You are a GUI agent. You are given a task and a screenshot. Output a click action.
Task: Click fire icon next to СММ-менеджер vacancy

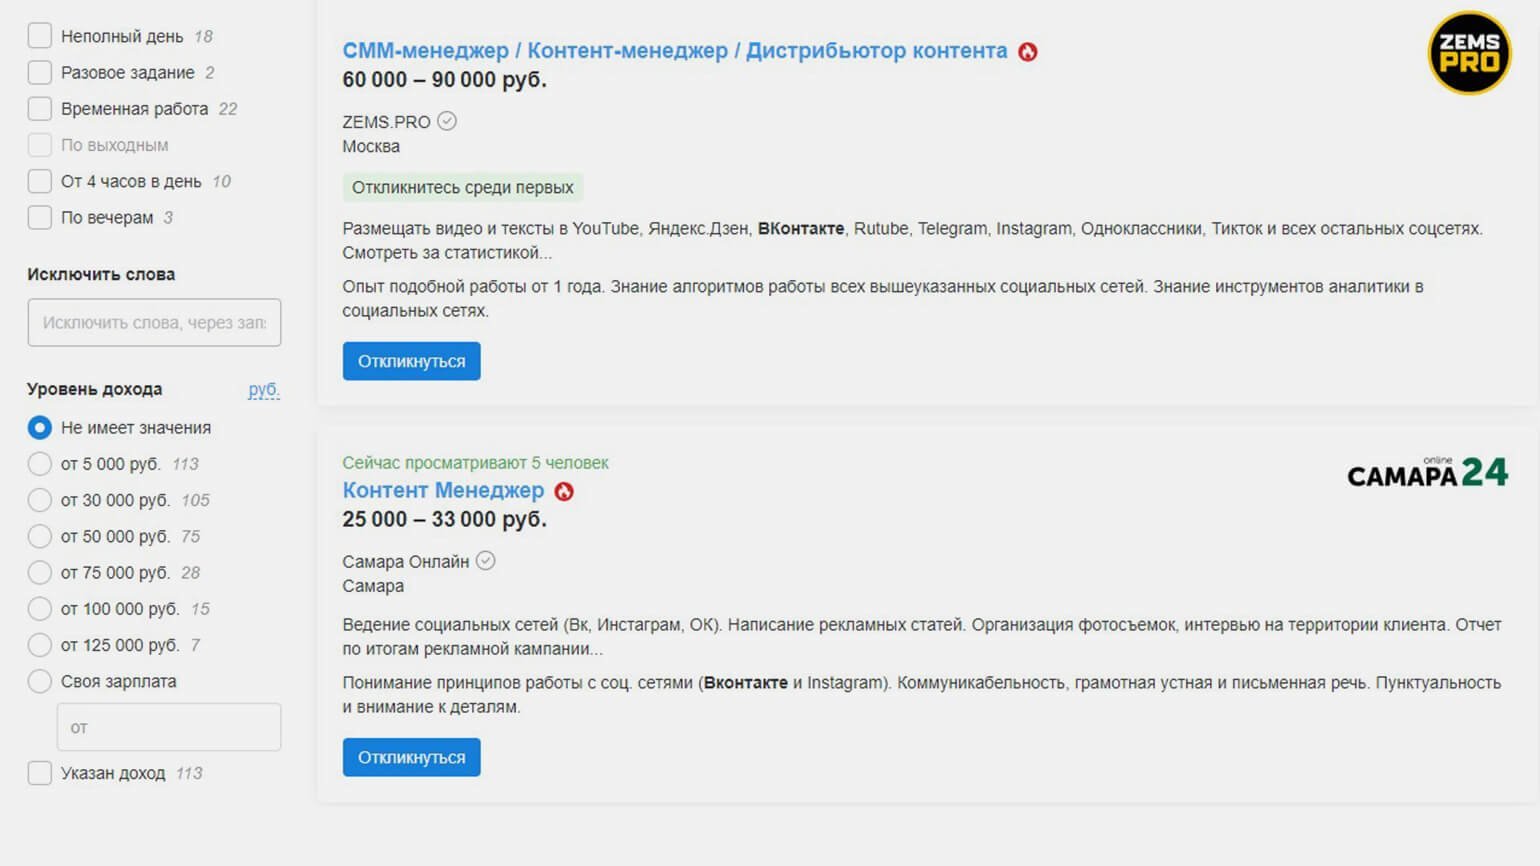click(x=1028, y=52)
